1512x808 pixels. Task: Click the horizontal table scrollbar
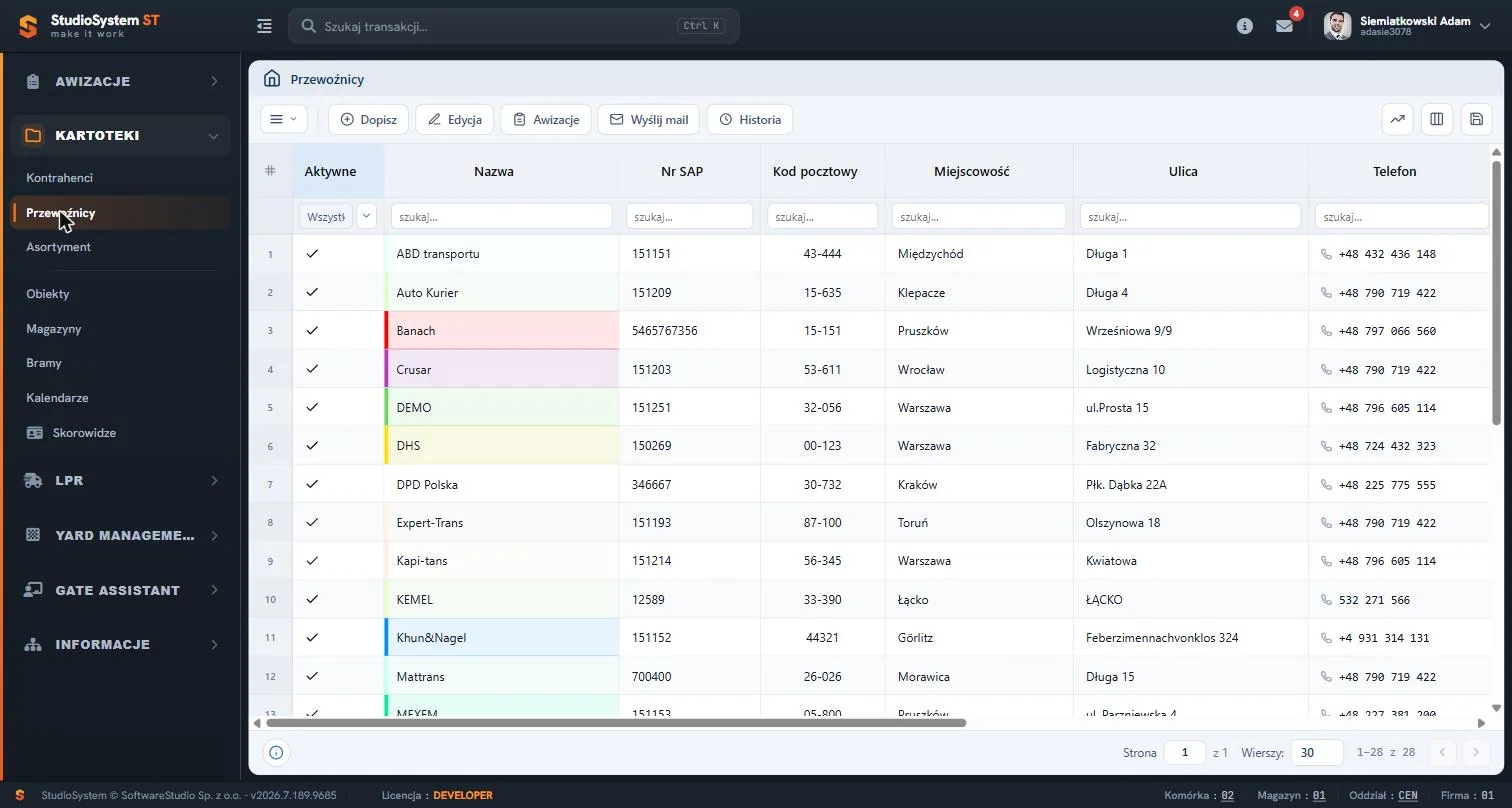tap(616, 722)
